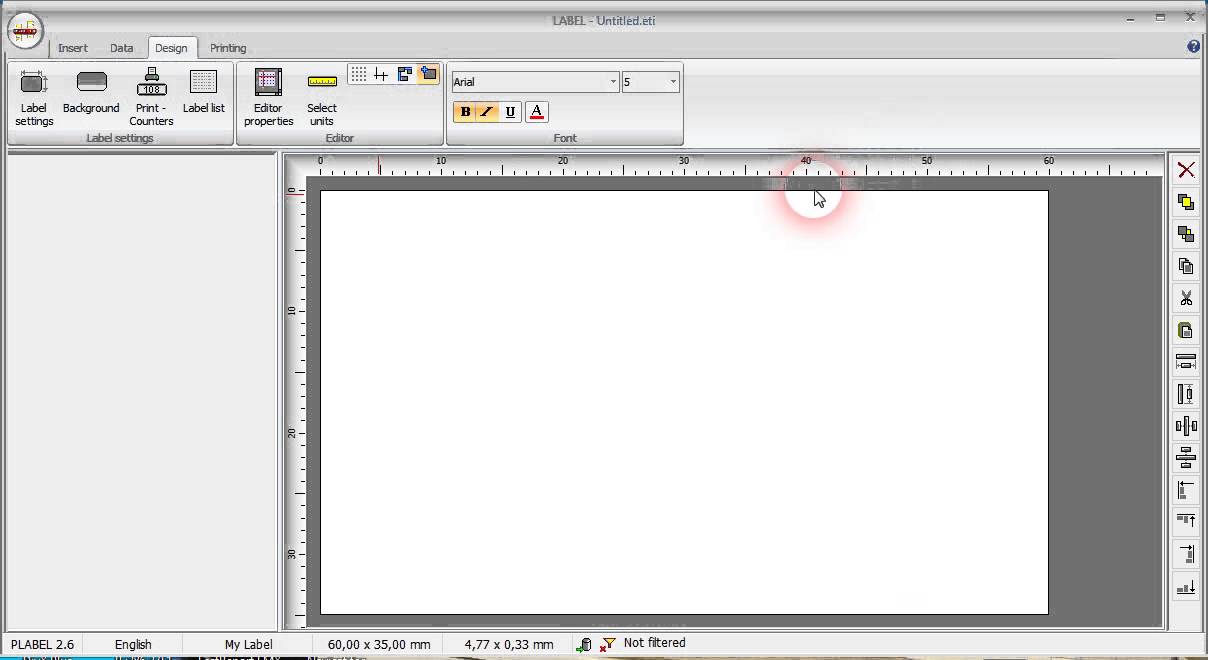Toggle Bold formatting
The width and height of the screenshot is (1208, 660).
[465, 112]
